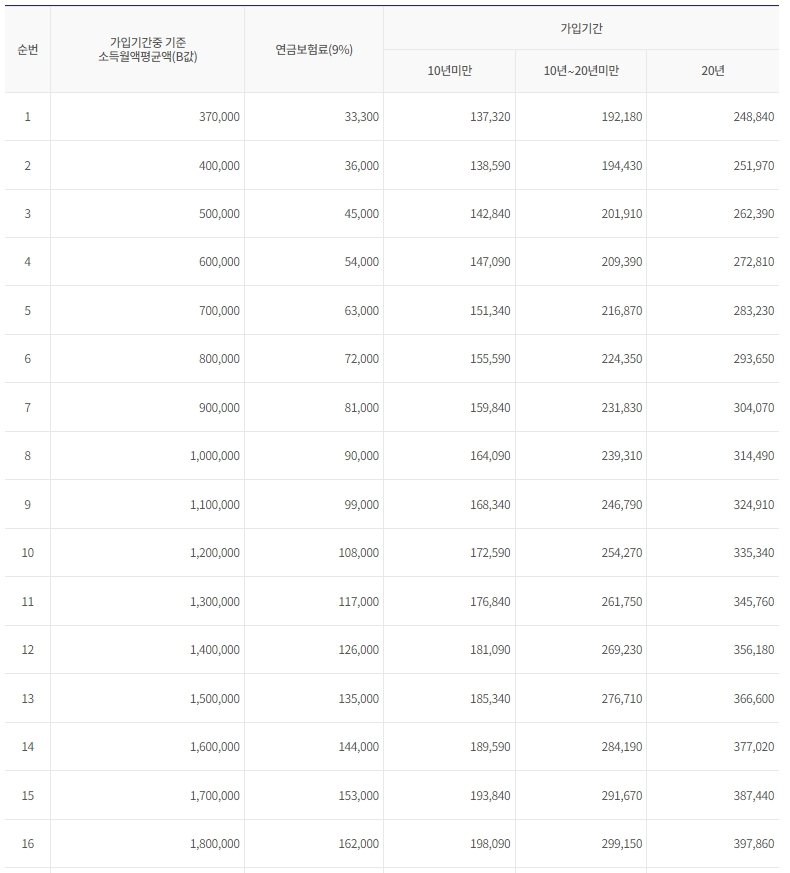Click the 순번 column header
Viewport: 790px width, 873px height.
pyautogui.click(x=27, y=50)
